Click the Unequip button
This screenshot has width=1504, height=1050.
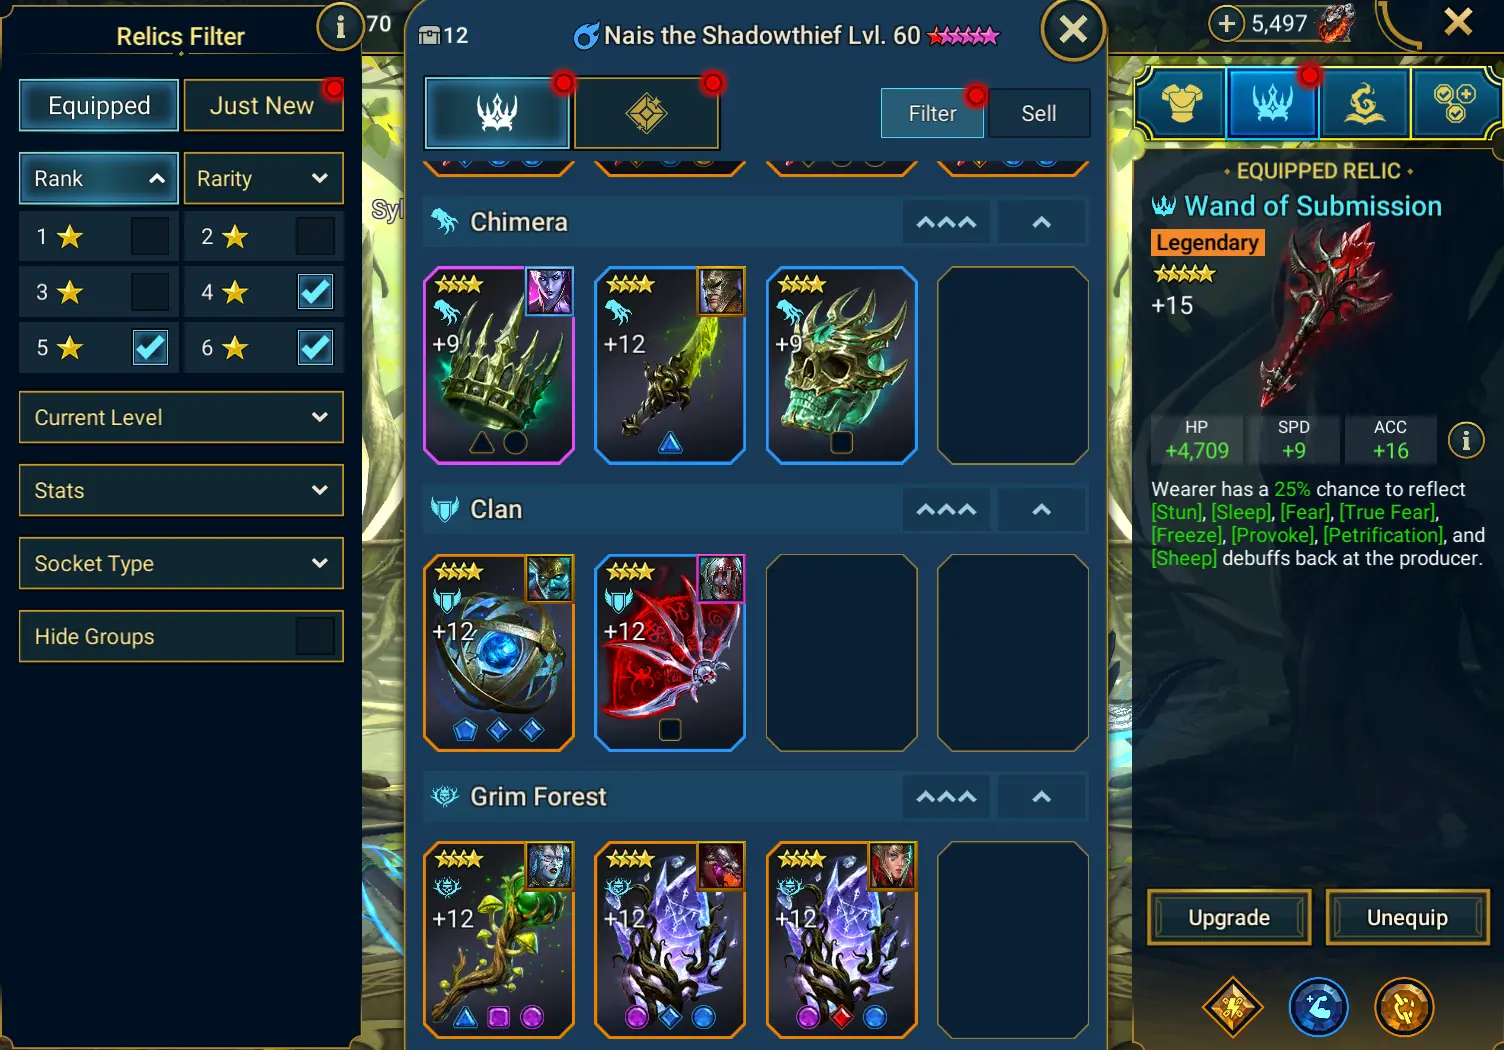[x=1407, y=917]
